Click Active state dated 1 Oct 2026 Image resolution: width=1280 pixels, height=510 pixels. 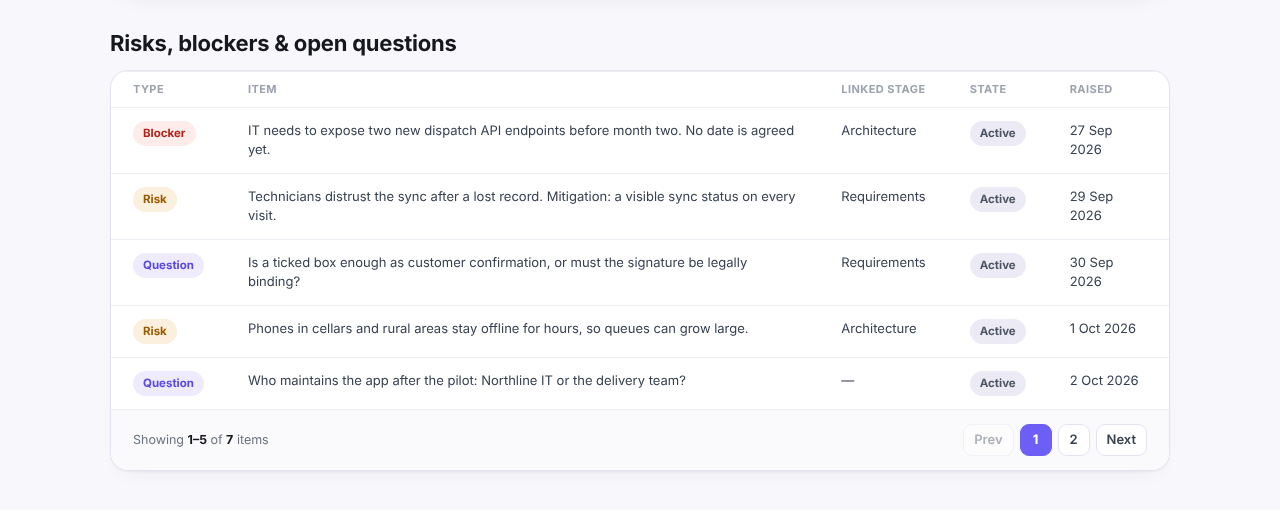[998, 331]
